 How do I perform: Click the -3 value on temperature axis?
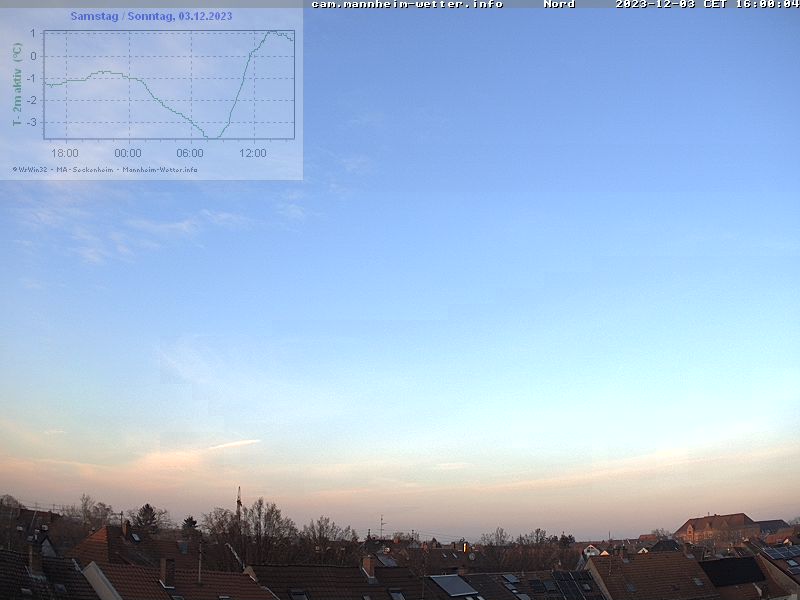coord(33,122)
